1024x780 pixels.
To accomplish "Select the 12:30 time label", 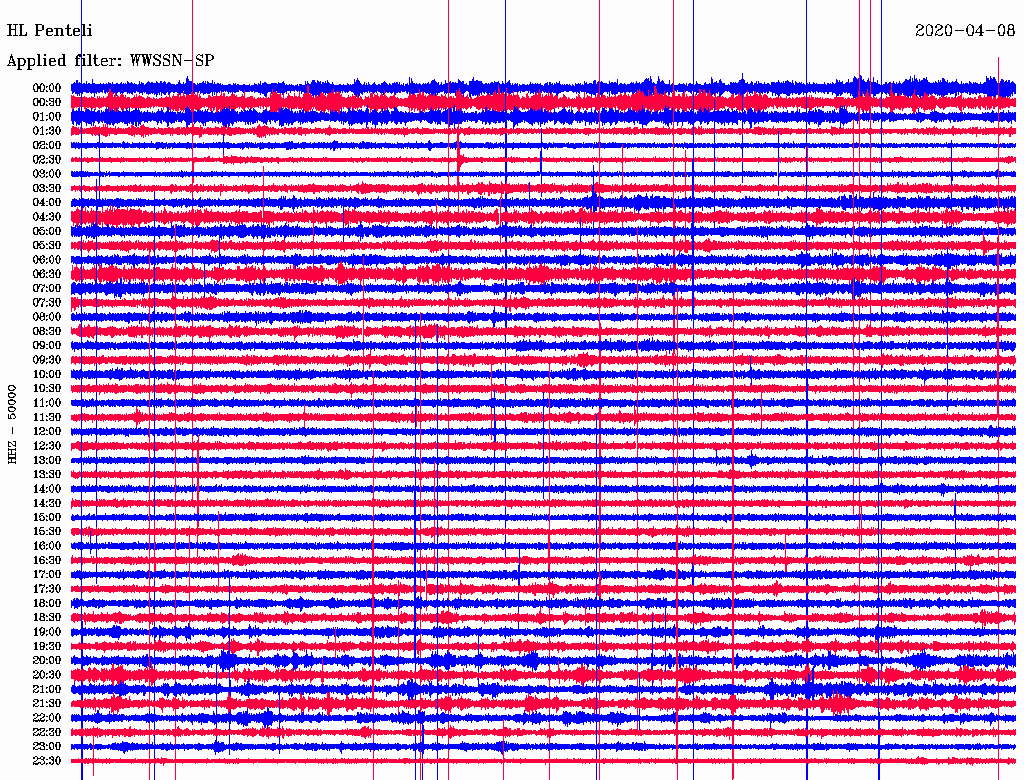I will pos(47,446).
